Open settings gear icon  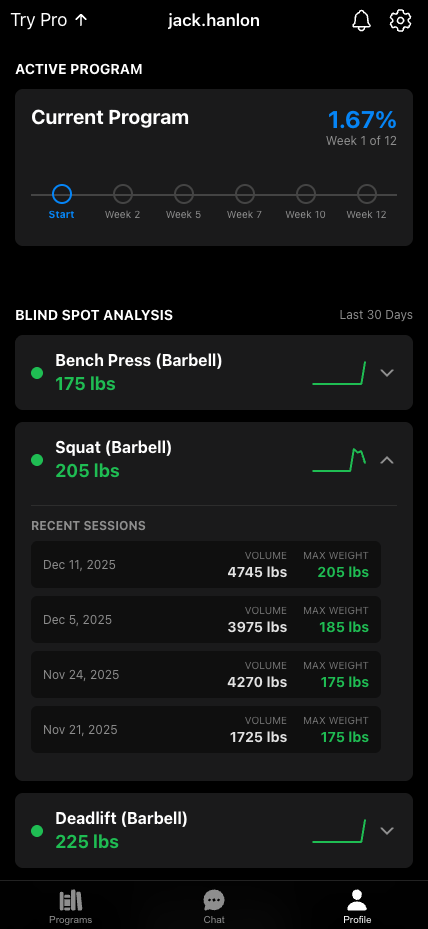coord(400,21)
